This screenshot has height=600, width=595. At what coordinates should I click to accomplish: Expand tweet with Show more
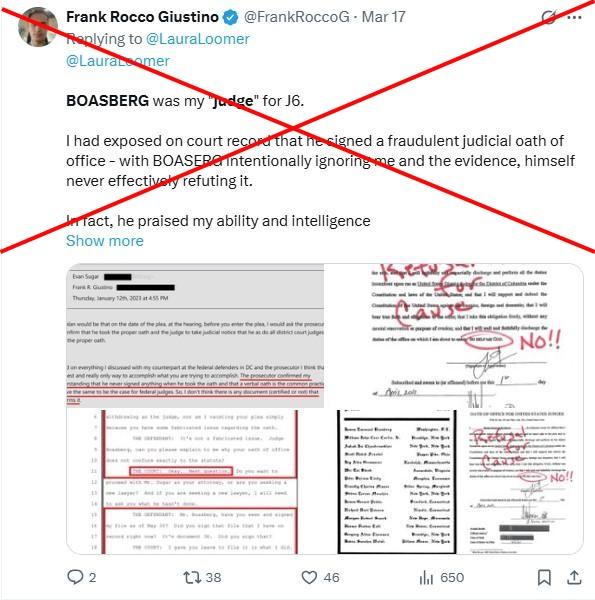[105, 241]
